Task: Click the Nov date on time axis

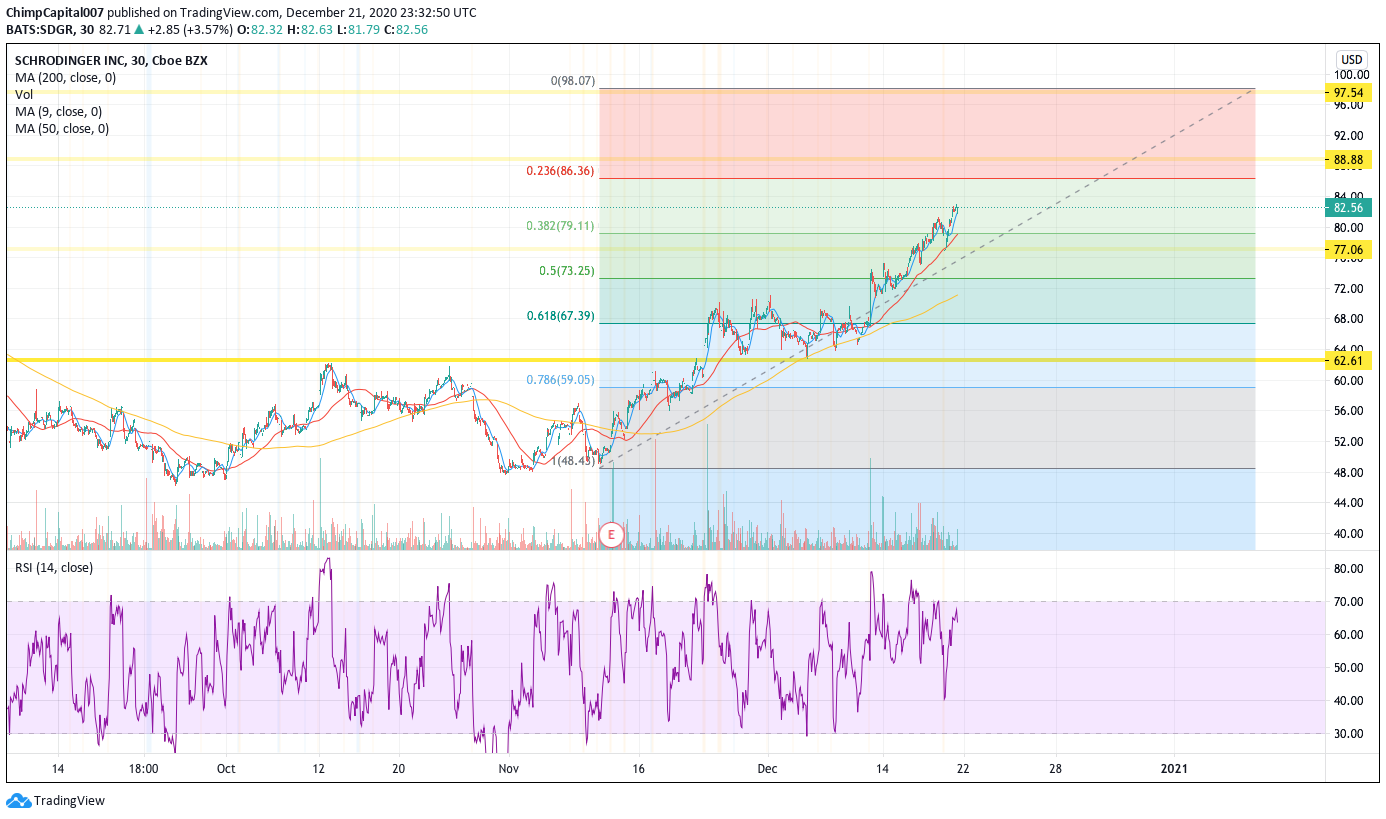Action: (x=509, y=768)
